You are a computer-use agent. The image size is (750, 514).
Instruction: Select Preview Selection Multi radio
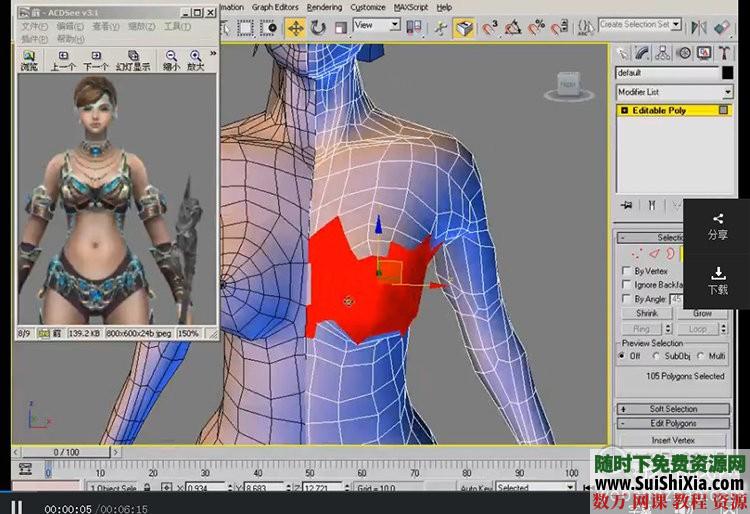point(700,356)
